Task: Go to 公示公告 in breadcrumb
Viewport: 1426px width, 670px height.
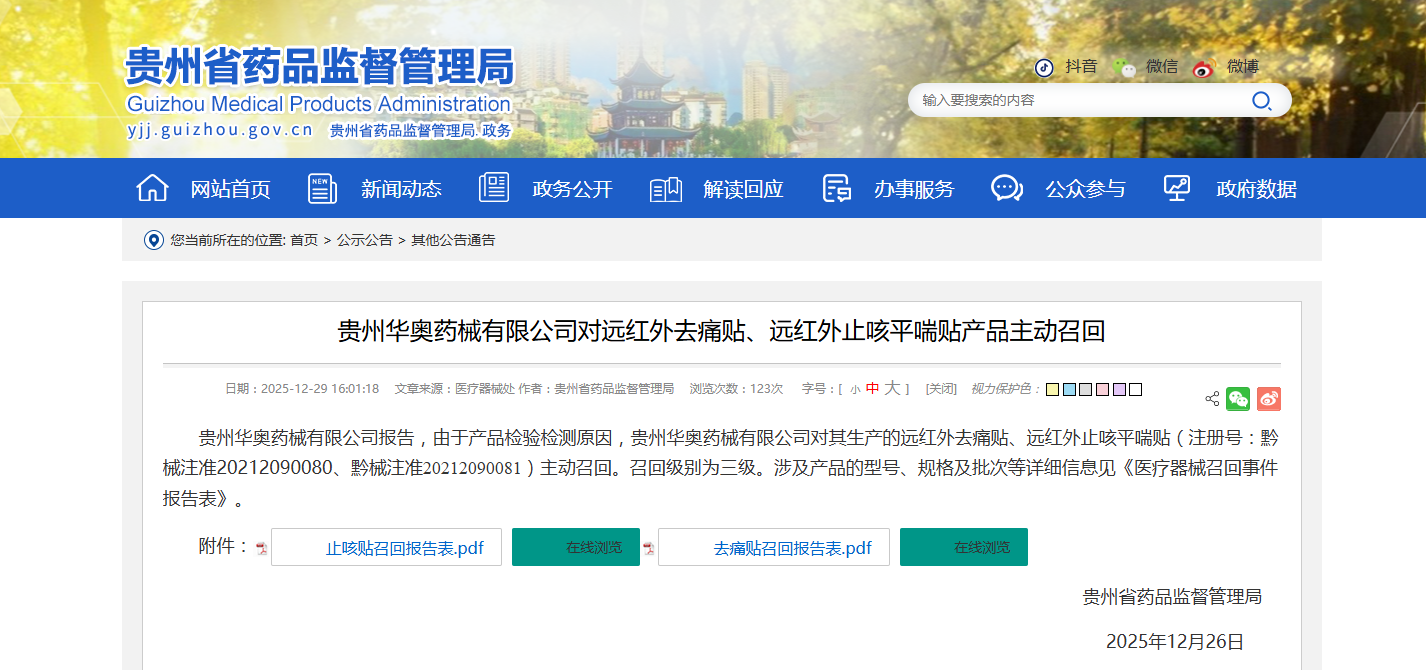Action: click(364, 240)
